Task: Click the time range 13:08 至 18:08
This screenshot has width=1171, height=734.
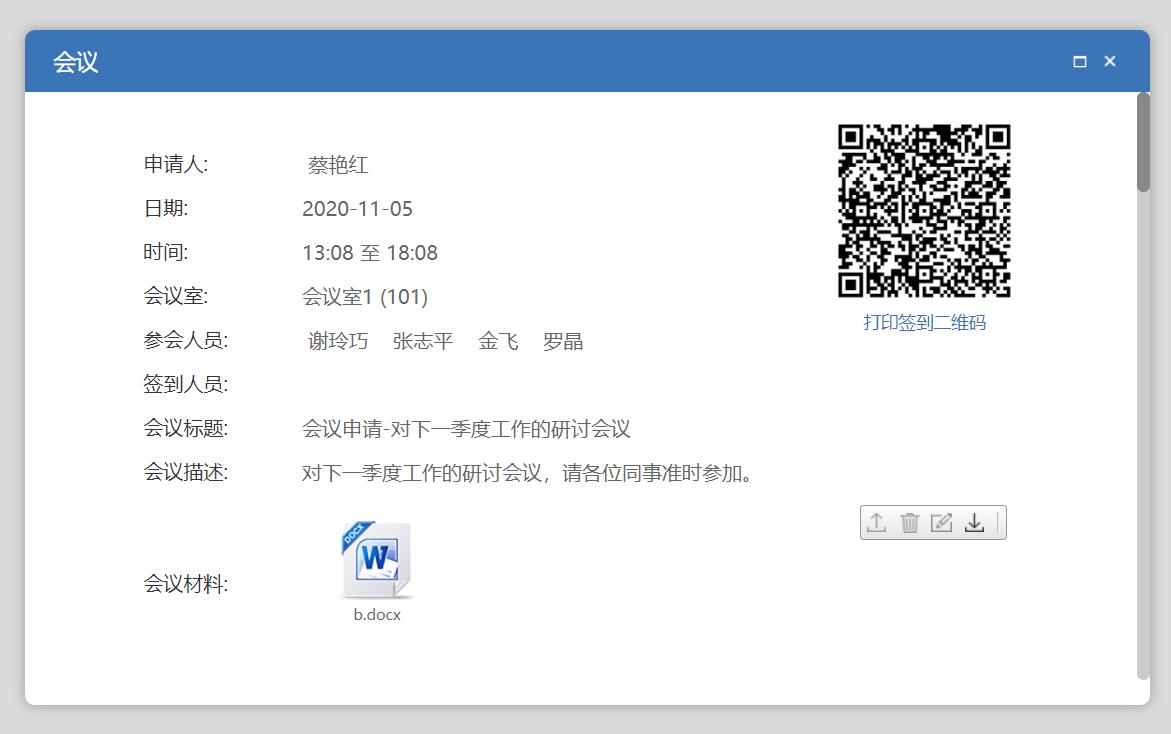Action: (370, 253)
